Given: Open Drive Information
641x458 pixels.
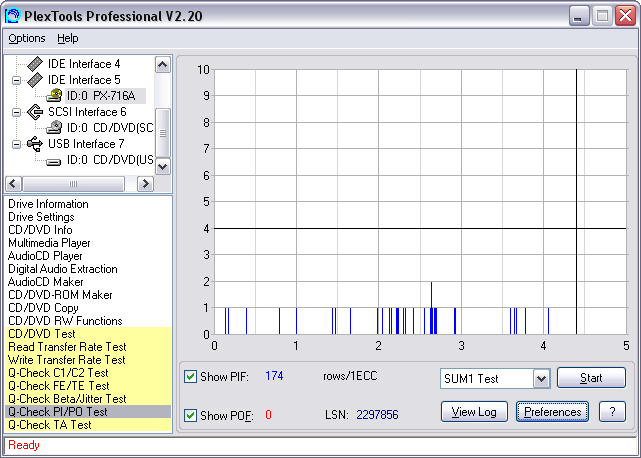Looking at the screenshot, I should click(x=48, y=204).
